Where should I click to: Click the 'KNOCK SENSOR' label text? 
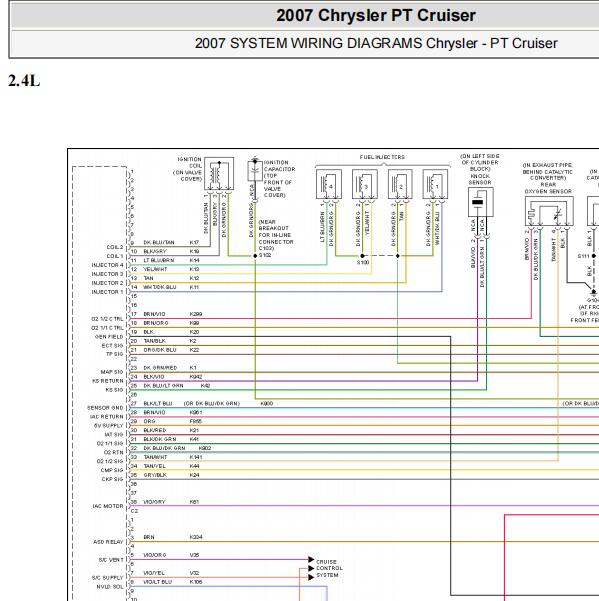pos(480,179)
